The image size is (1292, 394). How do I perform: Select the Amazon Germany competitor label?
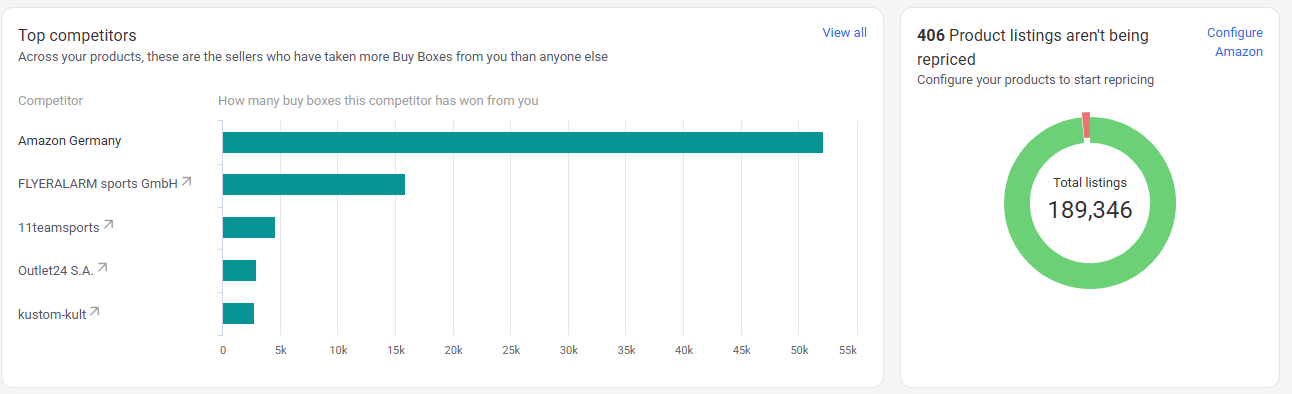[x=69, y=141]
